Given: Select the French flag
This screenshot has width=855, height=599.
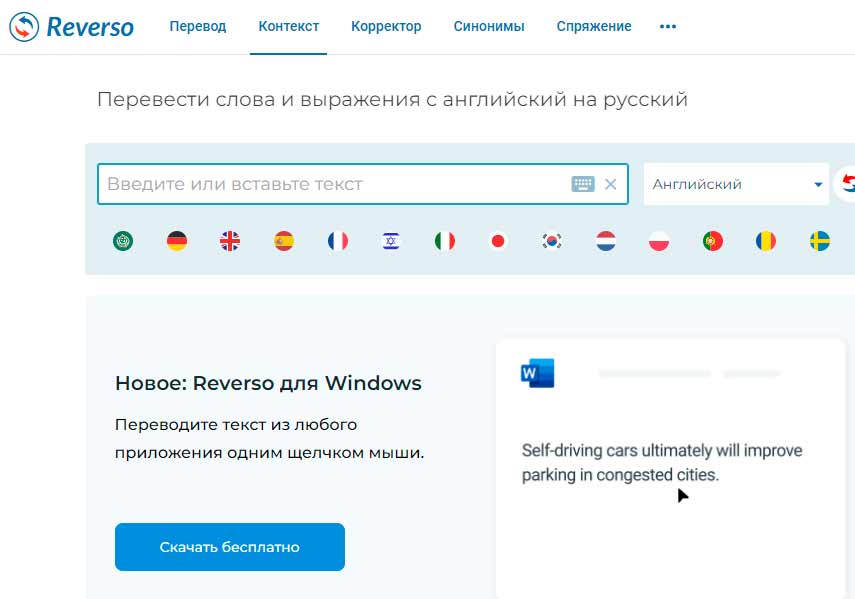Looking at the screenshot, I should [338, 241].
